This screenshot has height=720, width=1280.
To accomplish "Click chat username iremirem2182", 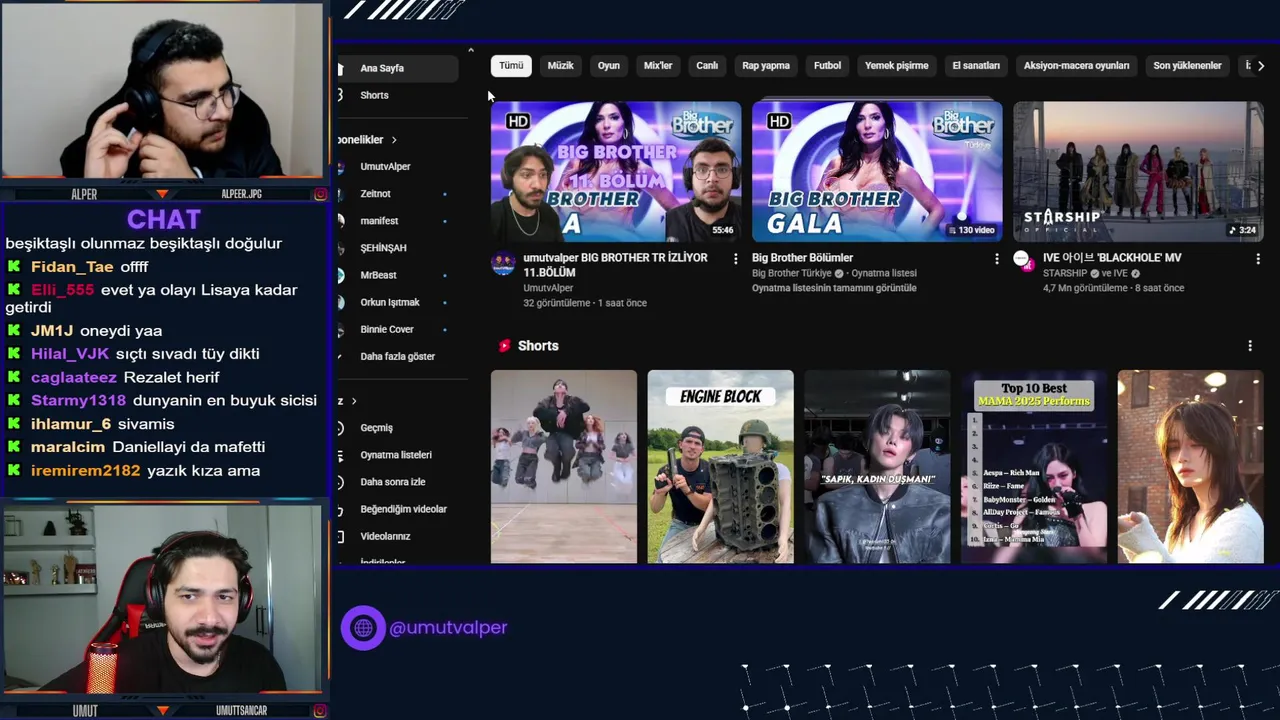I will coord(86,470).
